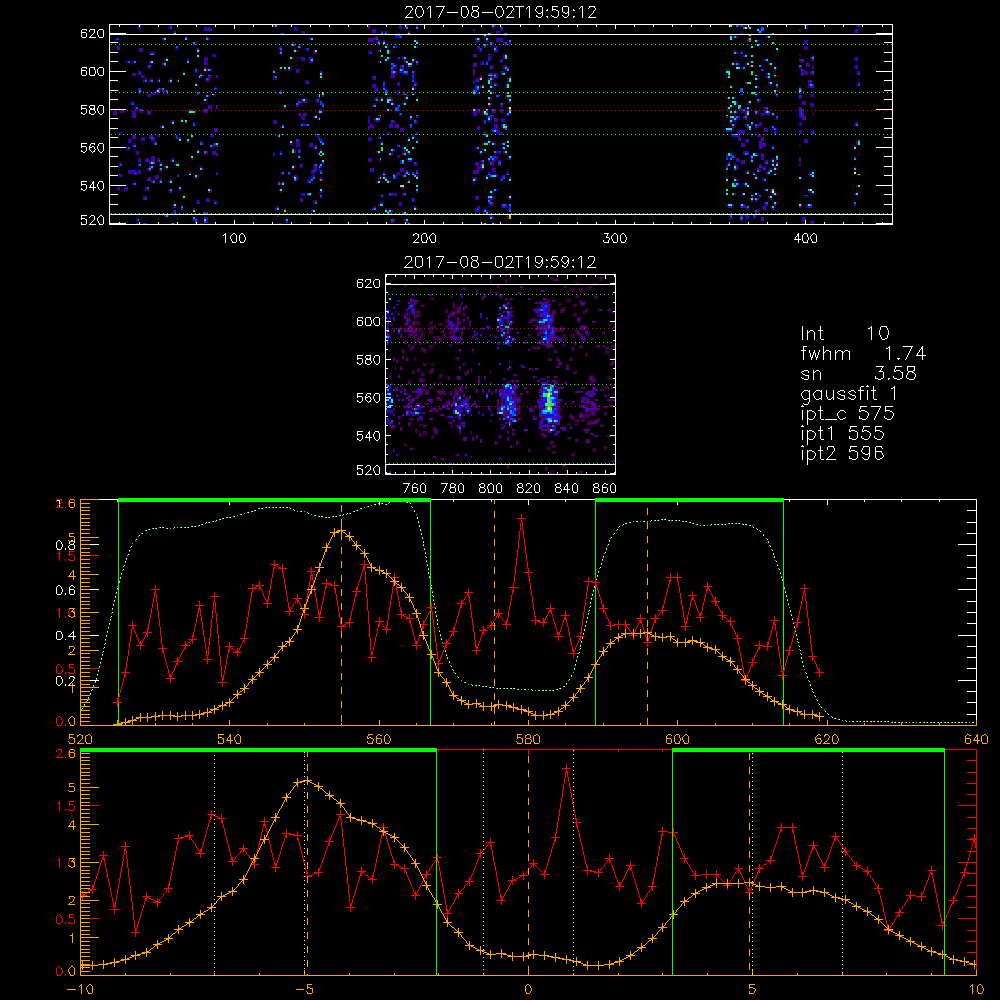
Task: Click the x-axis tick label '840'
Action: [x=566, y=489]
